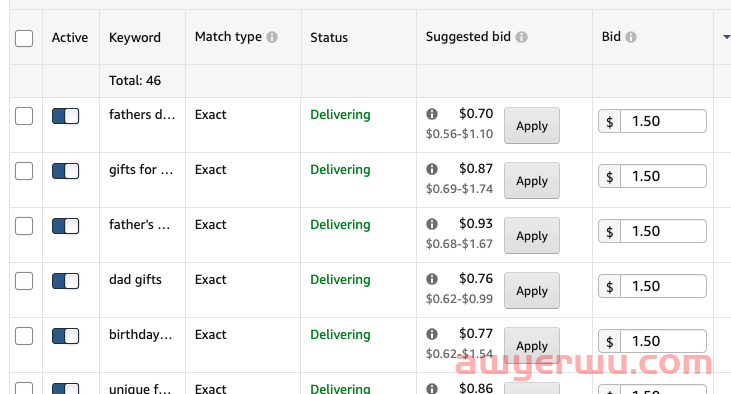Select checkbox for gifts for... row
Screen dimensions: 731x394
click(24, 171)
